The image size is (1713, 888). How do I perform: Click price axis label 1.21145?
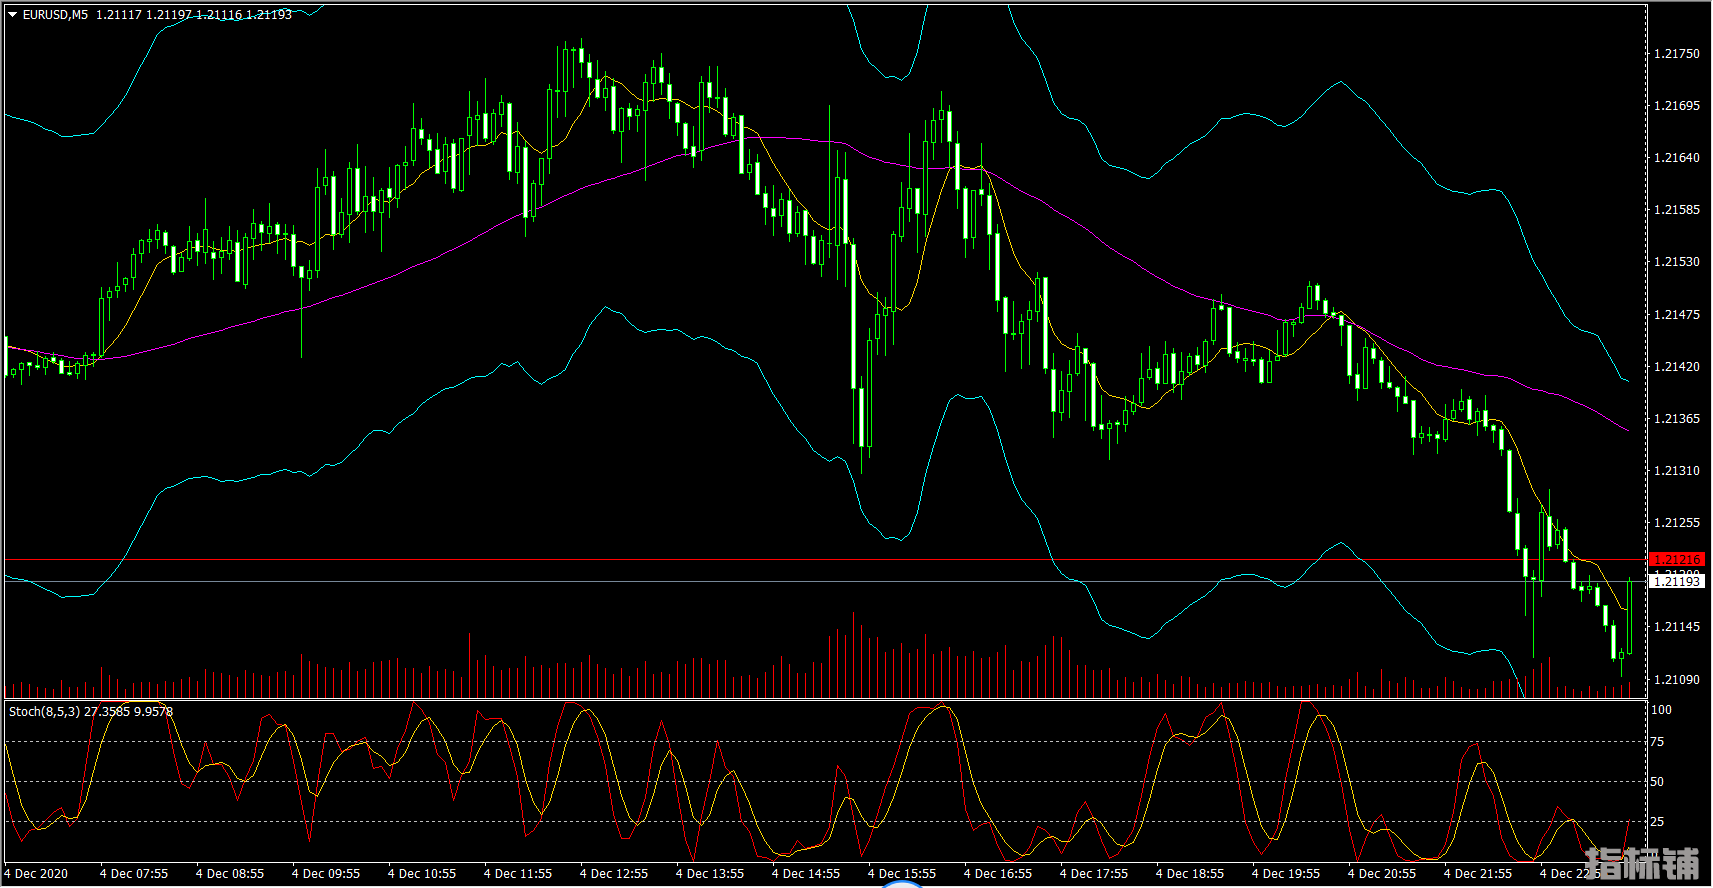[x=1676, y=627]
